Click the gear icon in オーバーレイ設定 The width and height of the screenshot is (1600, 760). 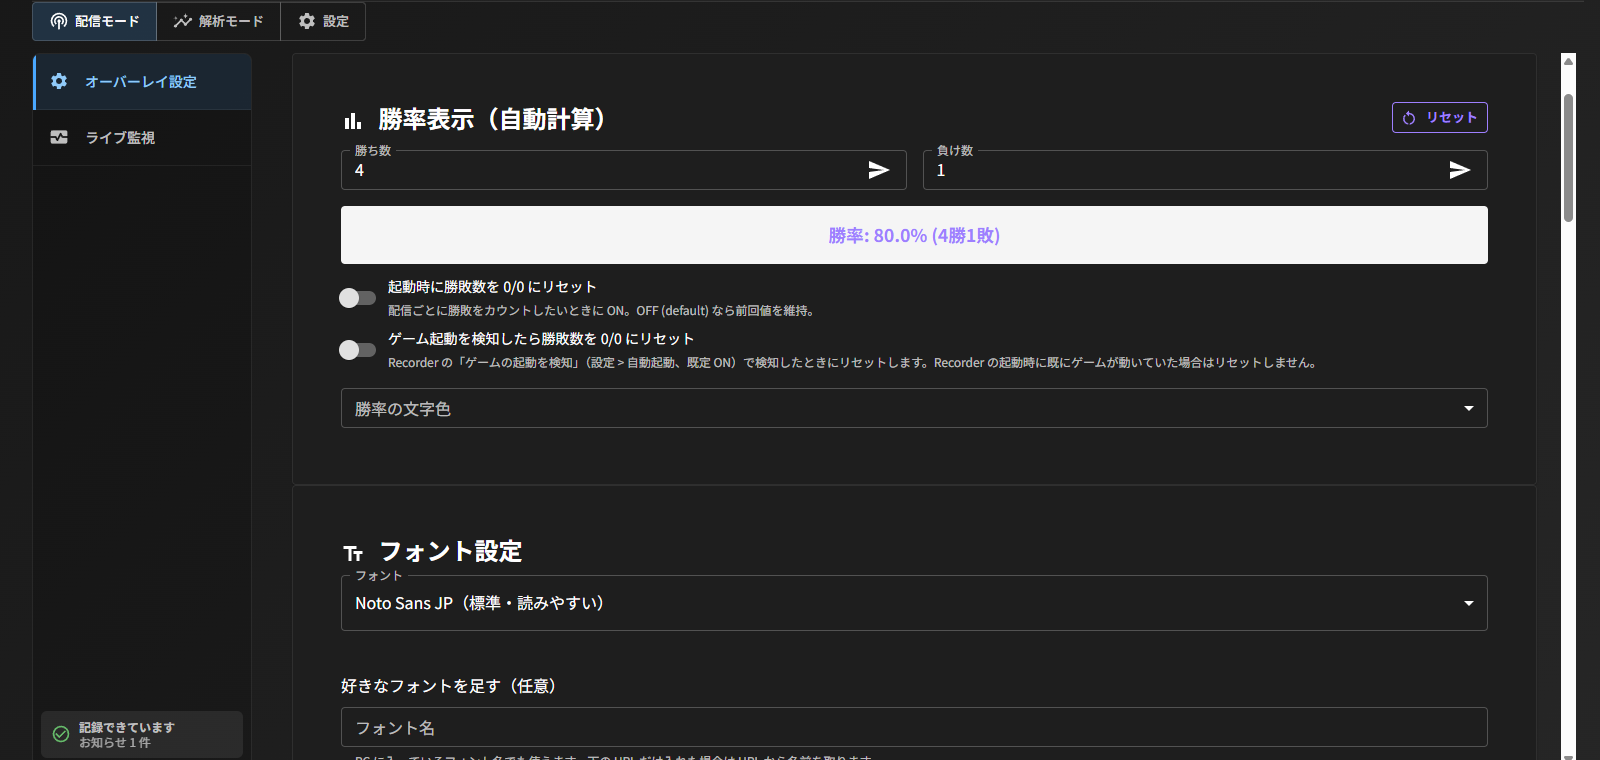pyautogui.click(x=59, y=81)
